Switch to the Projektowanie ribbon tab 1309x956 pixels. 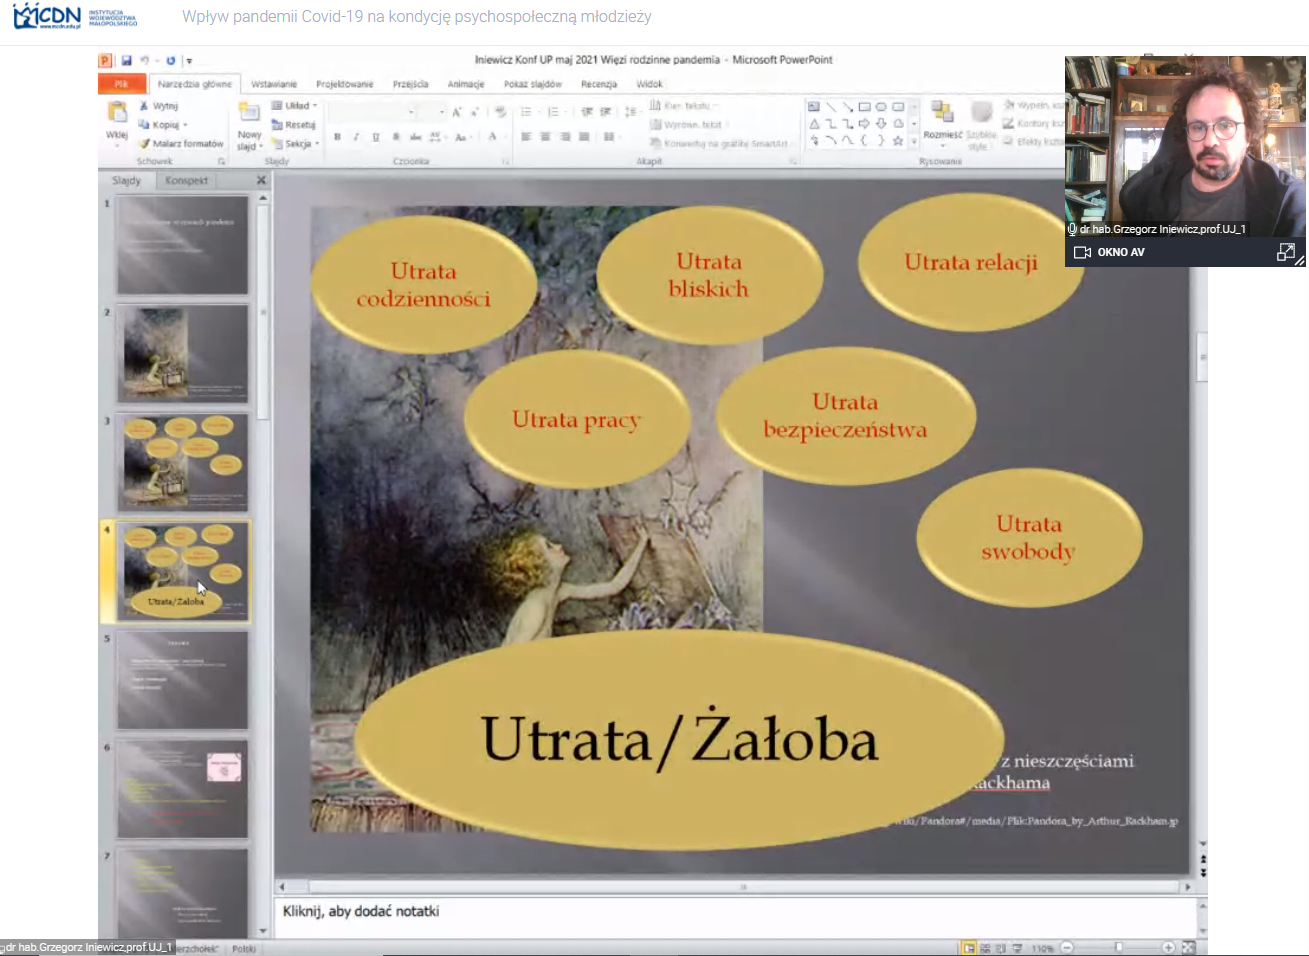coord(345,84)
